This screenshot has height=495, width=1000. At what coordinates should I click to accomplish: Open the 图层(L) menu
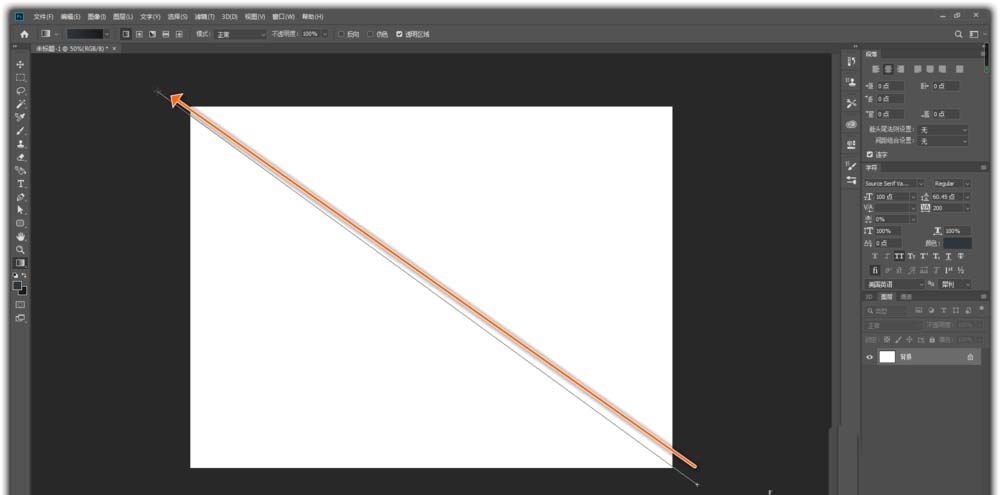coord(122,17)
